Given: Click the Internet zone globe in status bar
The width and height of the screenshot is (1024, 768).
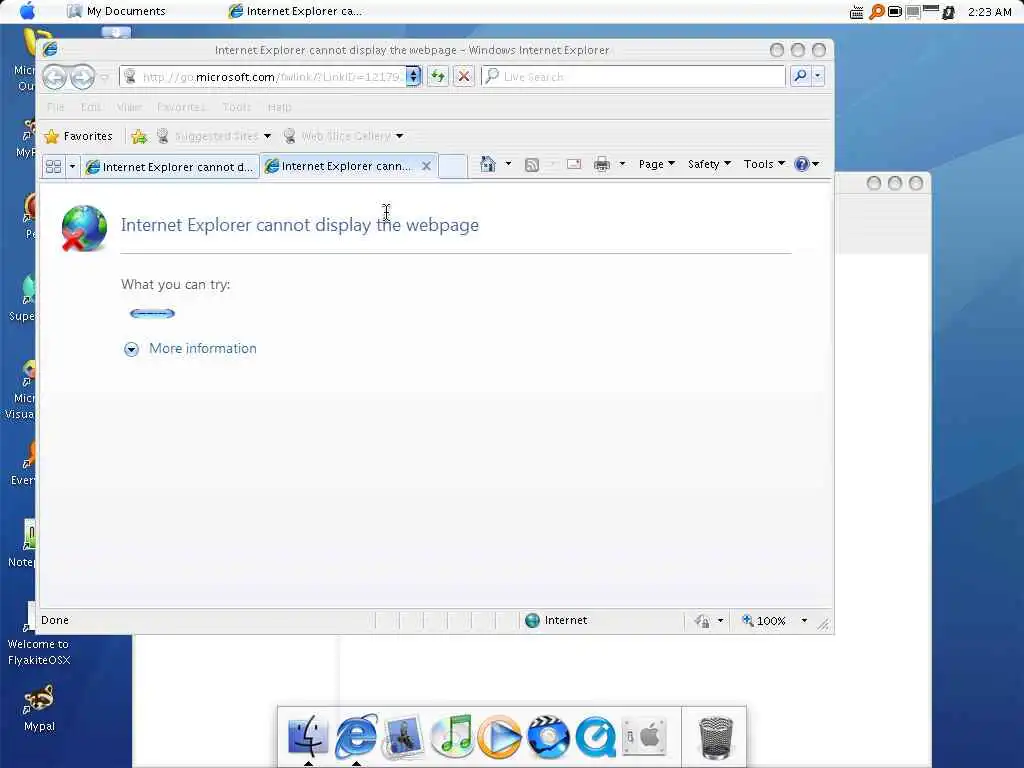Looking at the screenshot, I should (x=532, y=620).
